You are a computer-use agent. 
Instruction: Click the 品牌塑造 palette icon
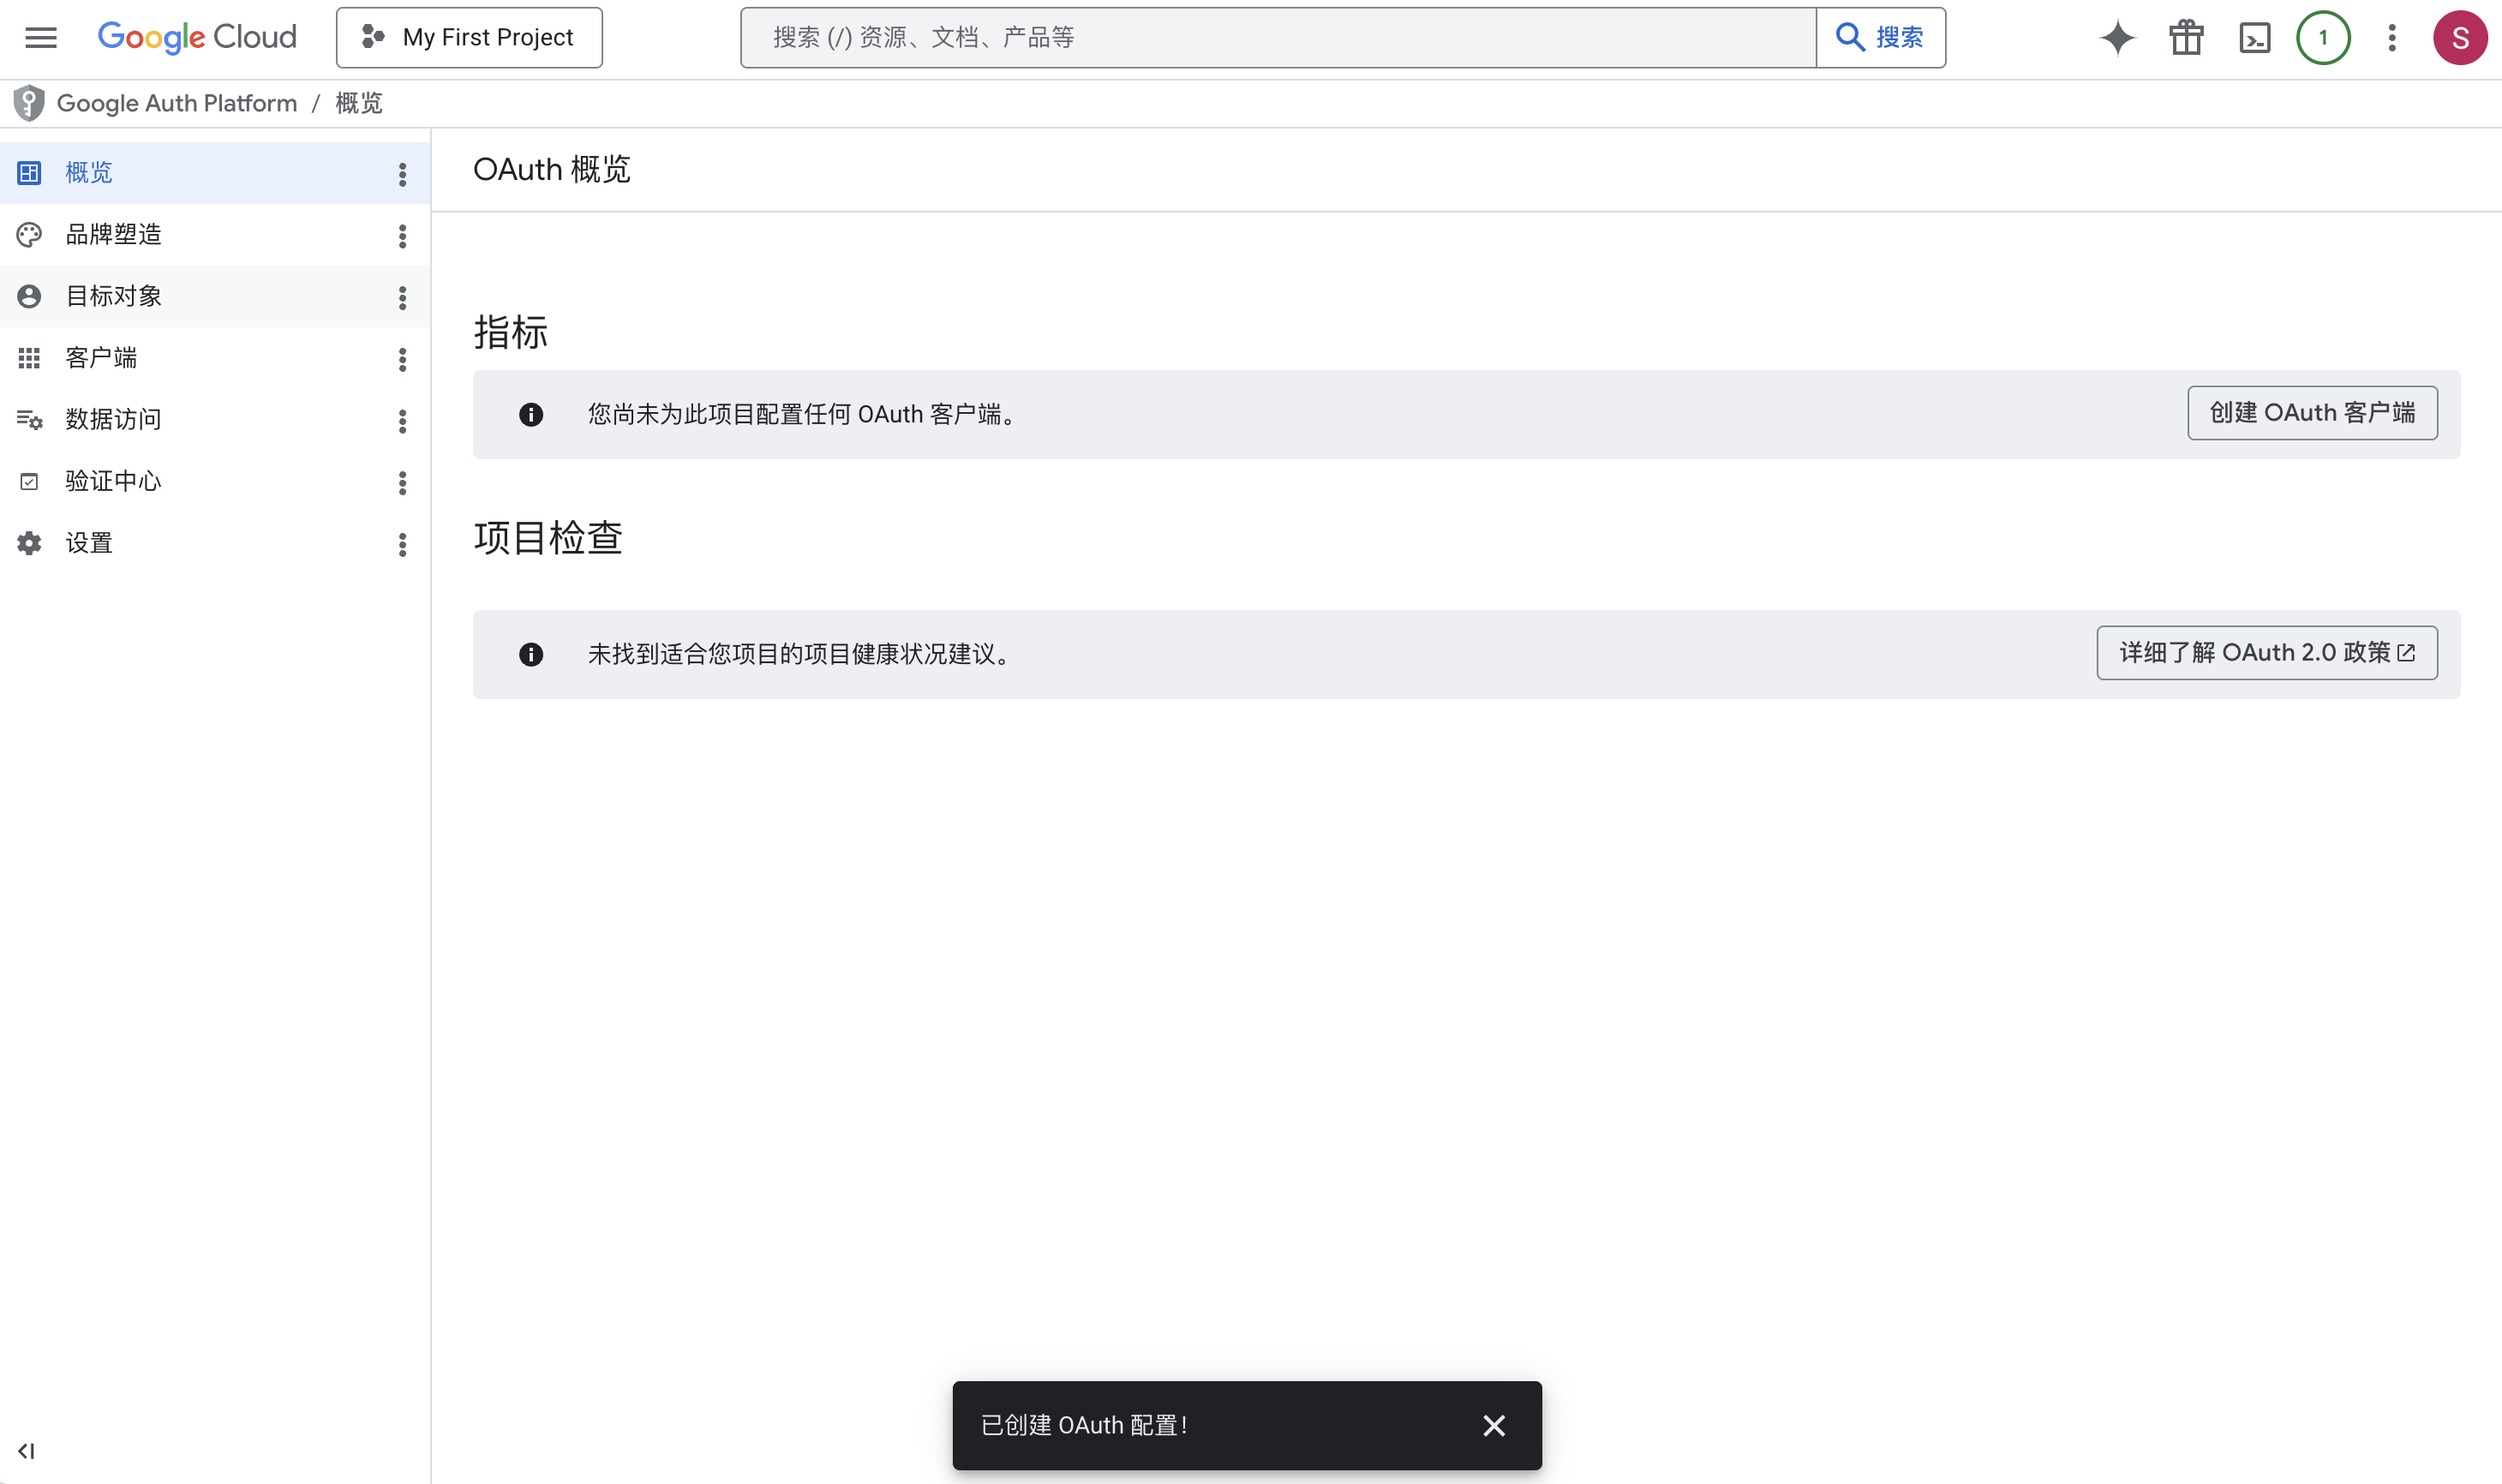[x=29, y=235]
